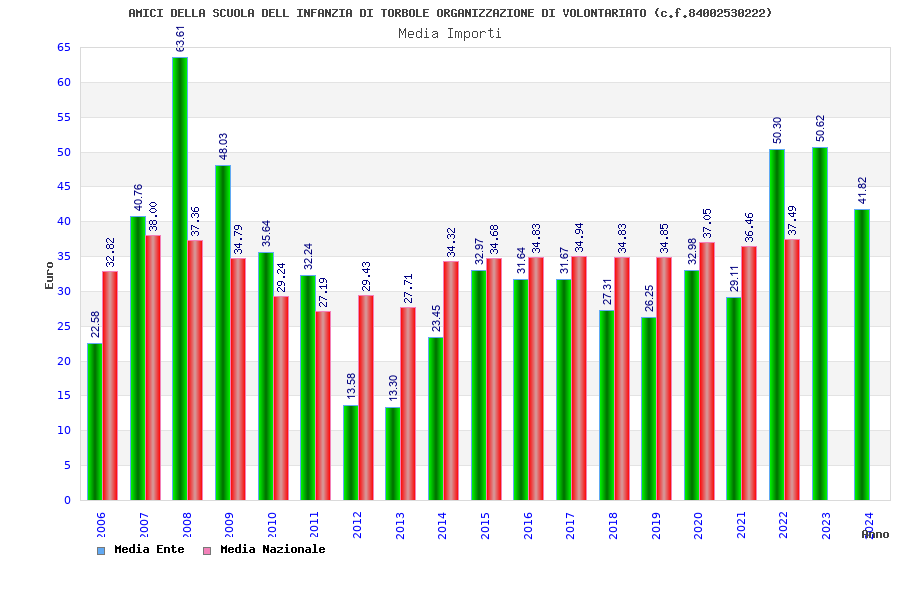900x600 pixels.
Task: Click the green 2008 bar labeled 63.61
Action: [180, 278]
